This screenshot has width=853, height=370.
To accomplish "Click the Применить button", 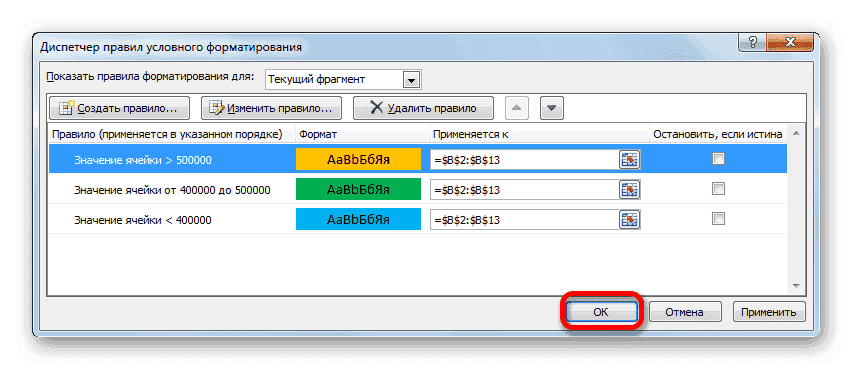I will pos(769,312).
